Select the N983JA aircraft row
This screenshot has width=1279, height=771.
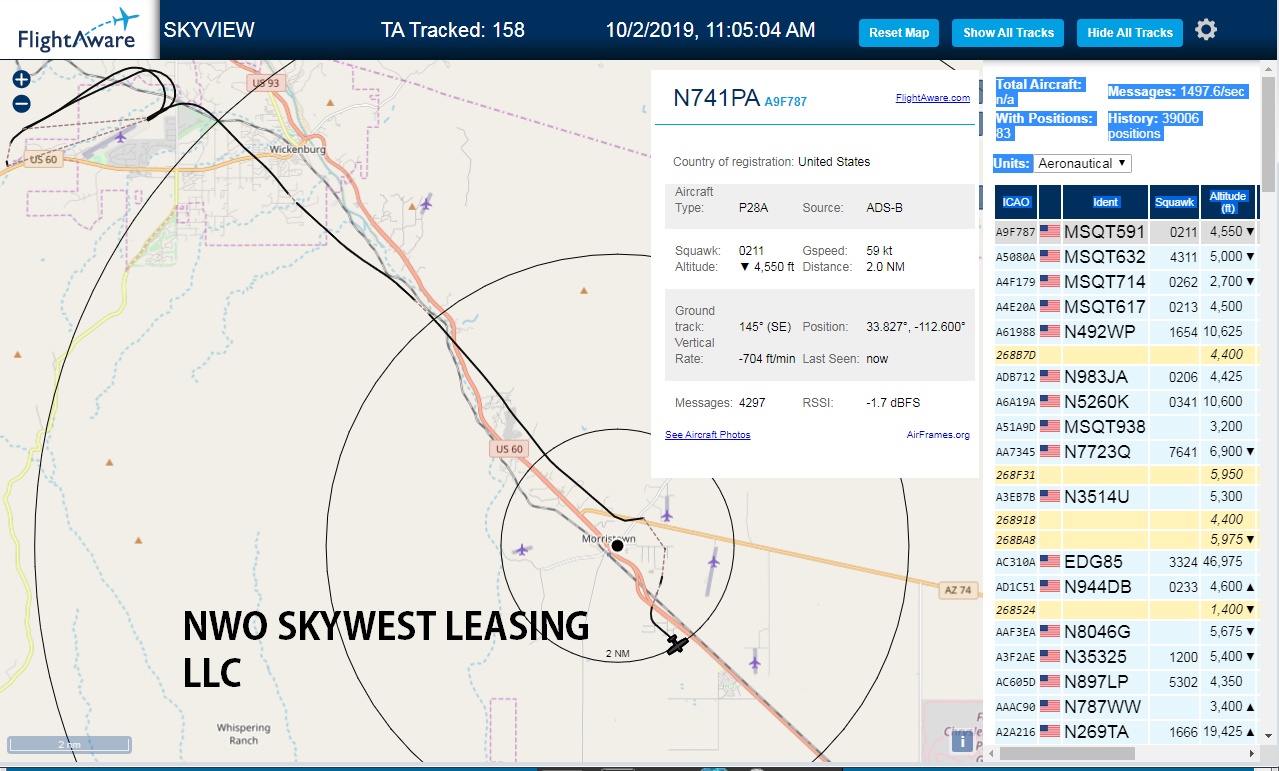1125,377
